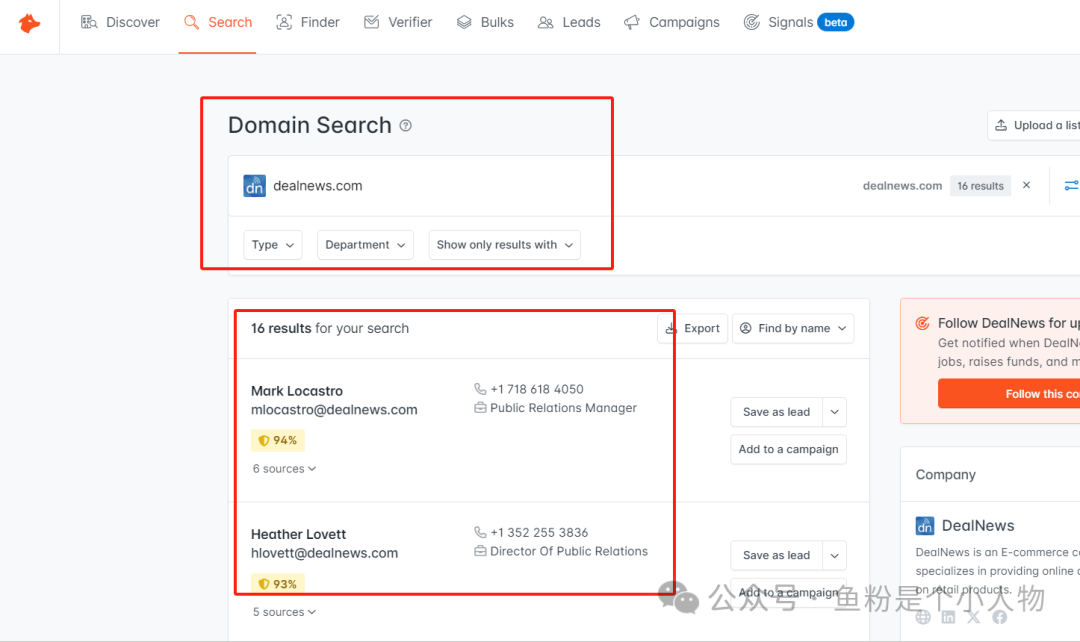1080x642 pixels.
Task: Open Find by name dropdown
Action: coord(793,329)
